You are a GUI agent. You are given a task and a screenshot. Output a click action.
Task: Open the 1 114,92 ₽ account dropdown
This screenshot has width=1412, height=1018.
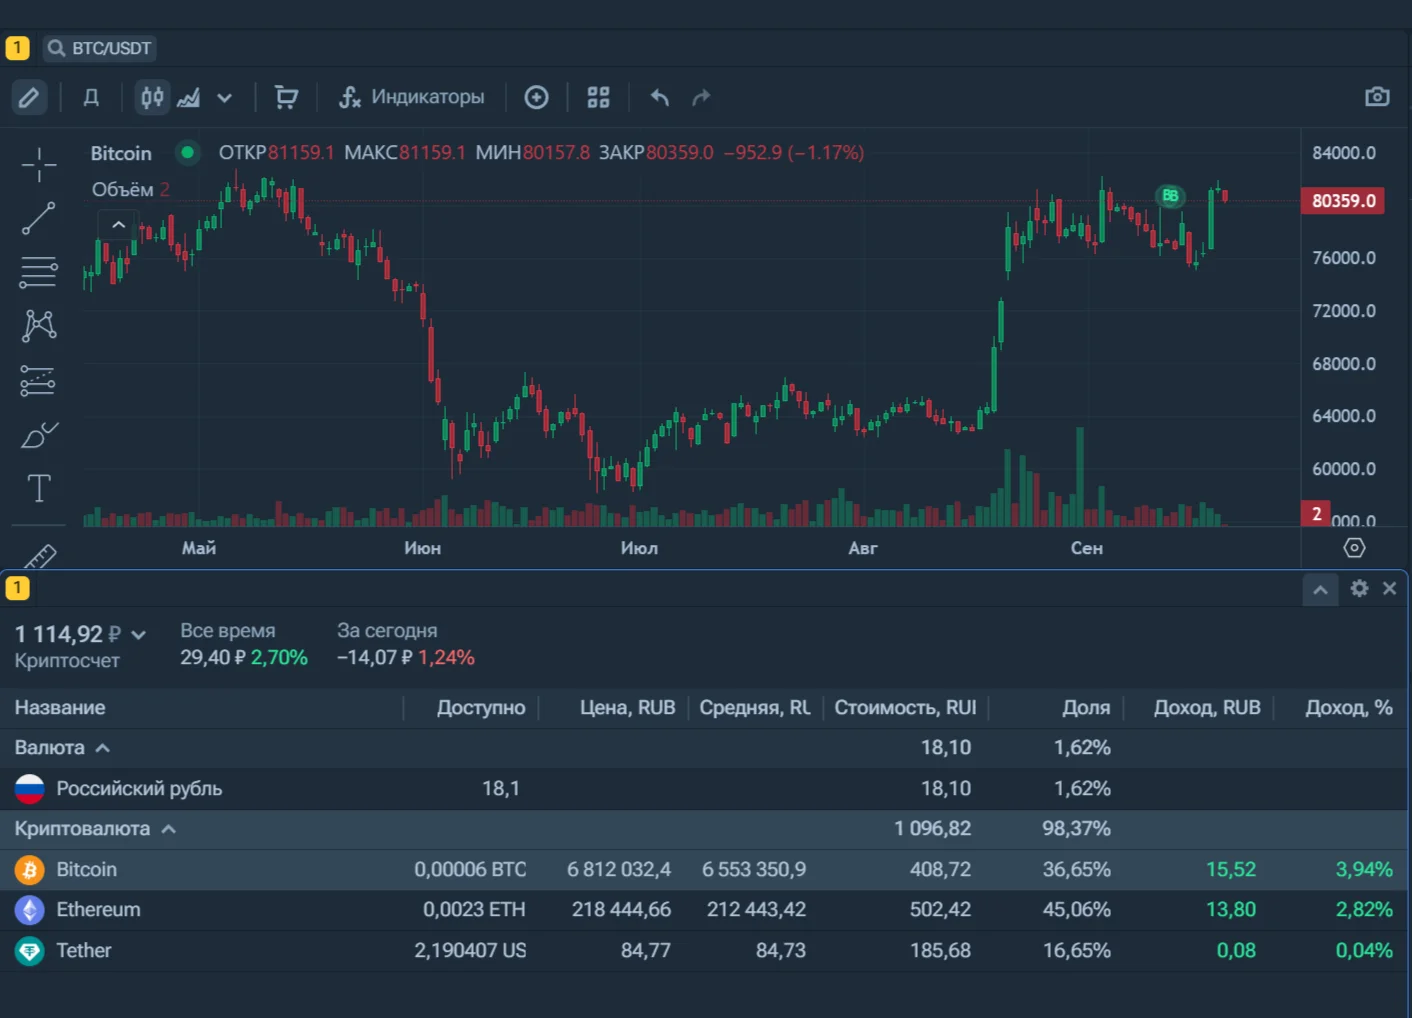(80, 634)
